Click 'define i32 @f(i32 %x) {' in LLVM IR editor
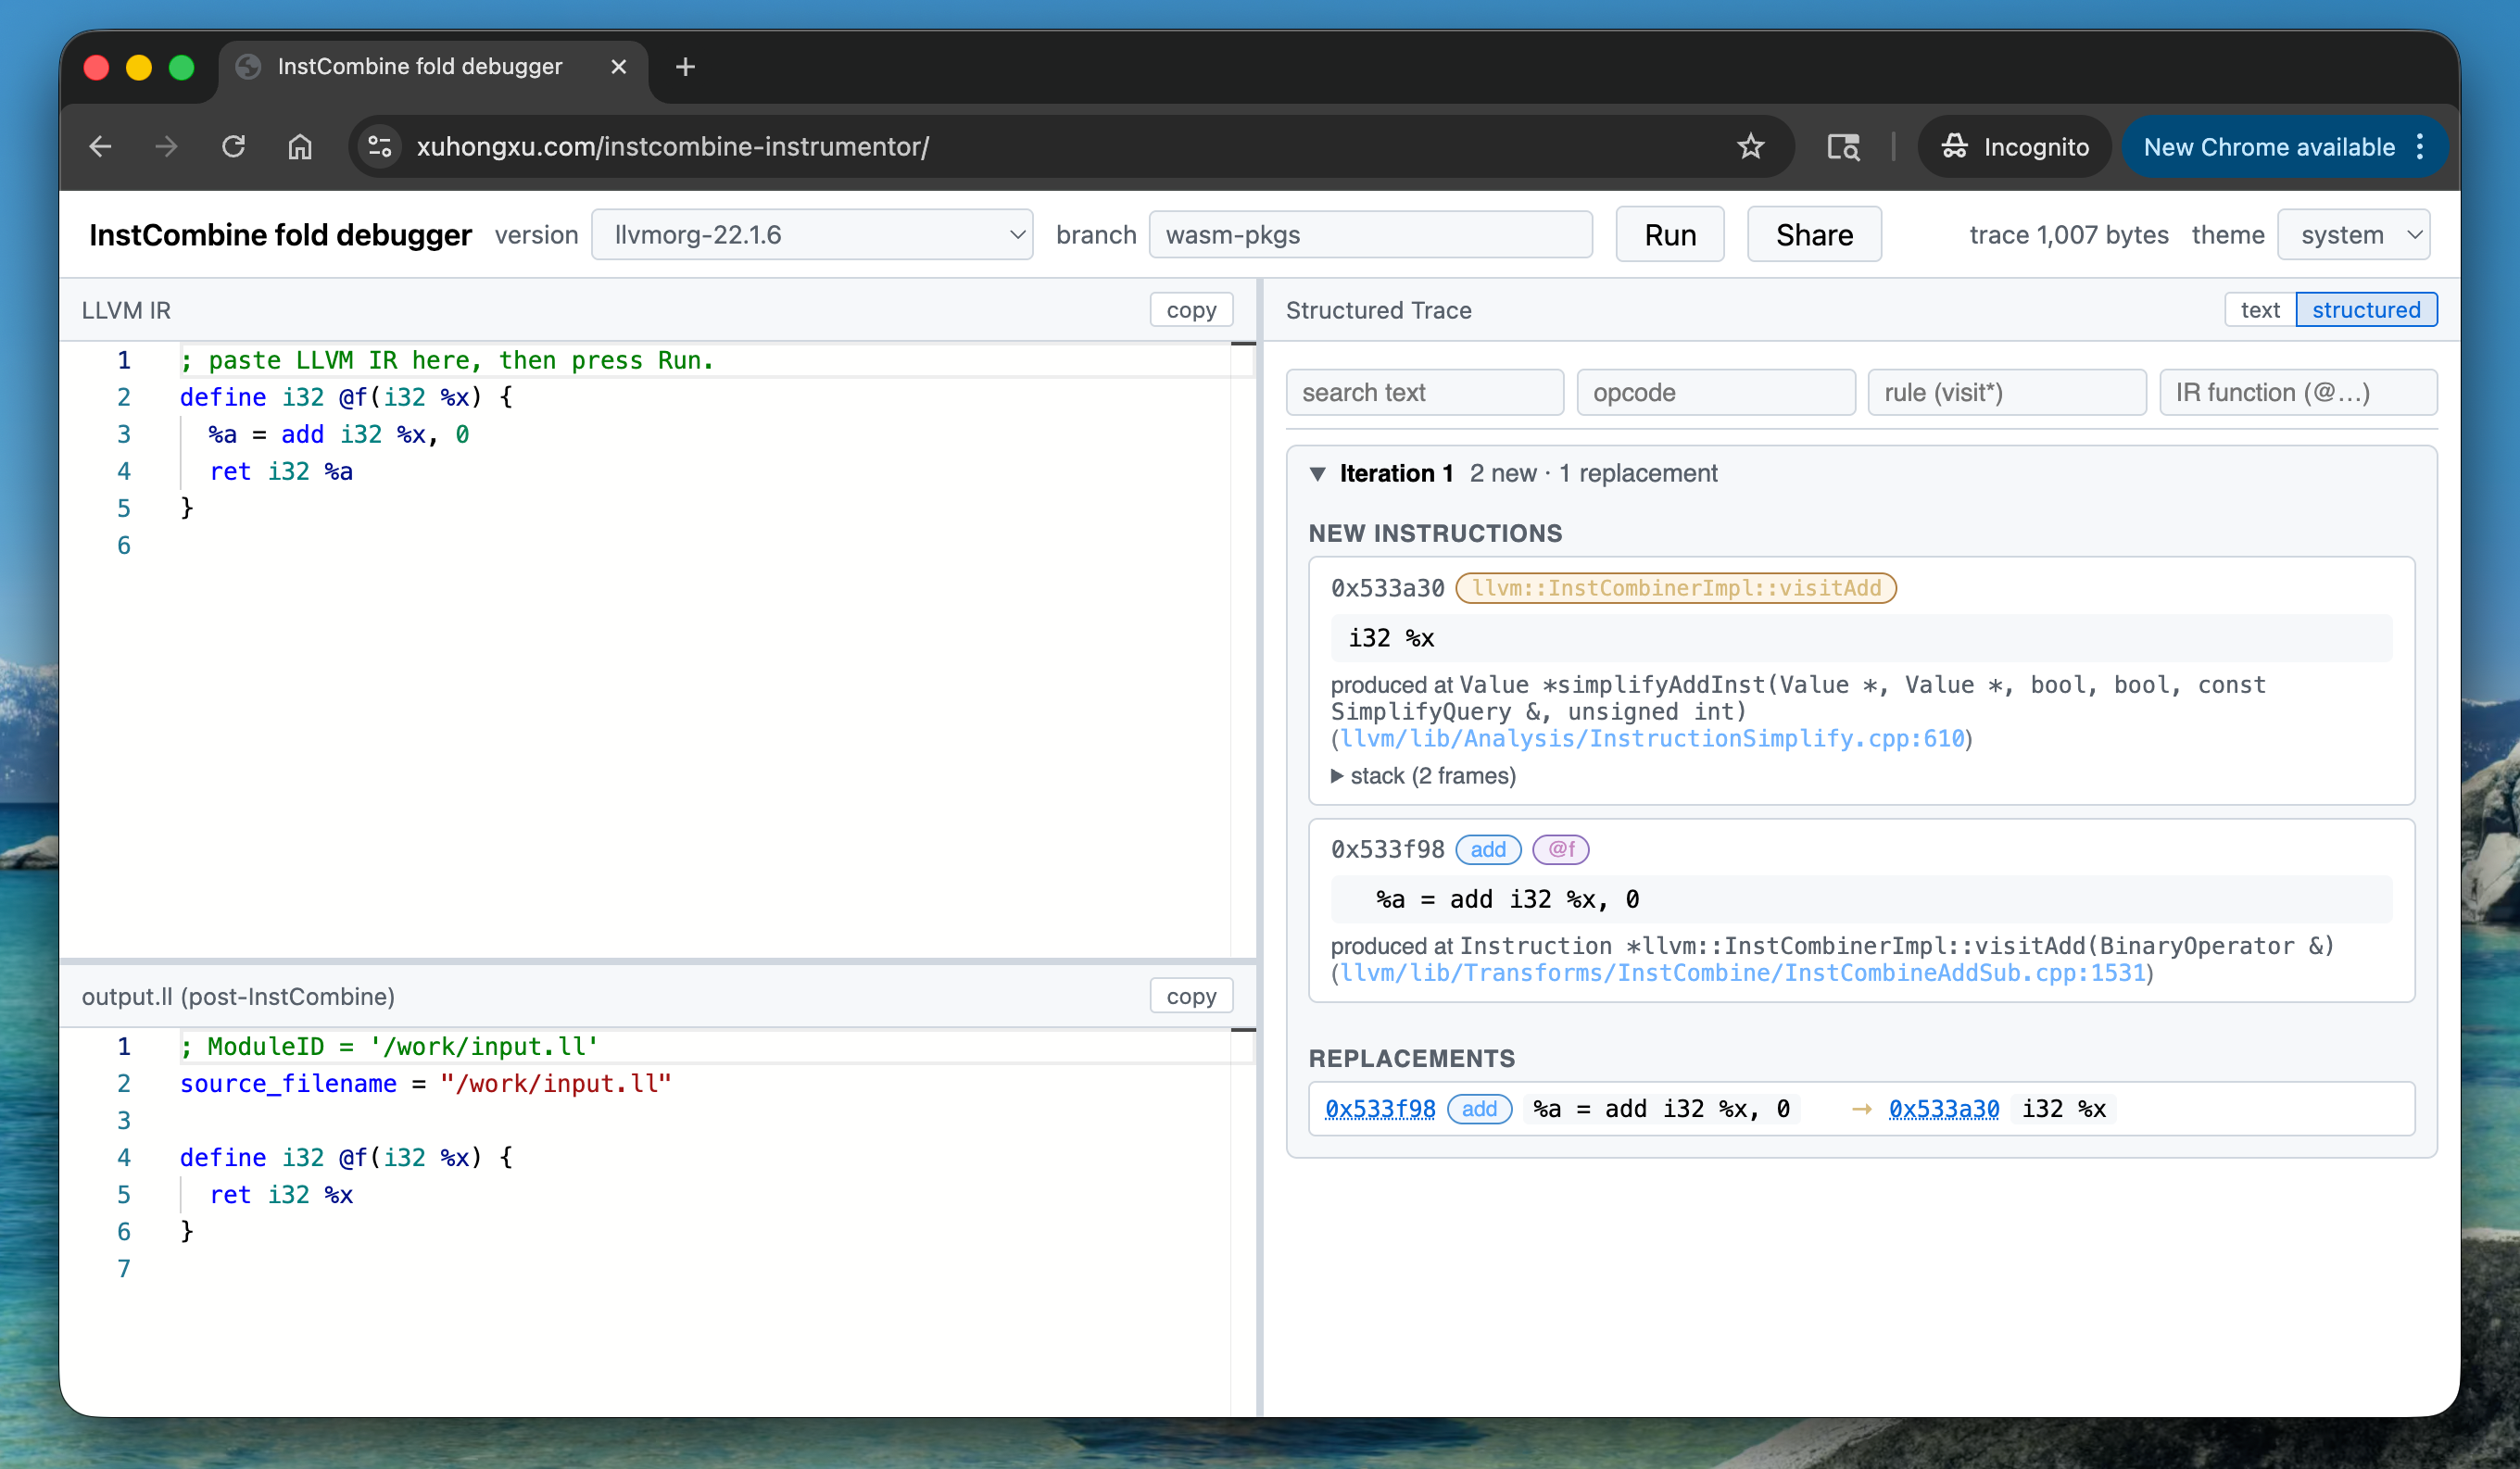This screenshot has width=2520, height=1469. tap(346, 397)
